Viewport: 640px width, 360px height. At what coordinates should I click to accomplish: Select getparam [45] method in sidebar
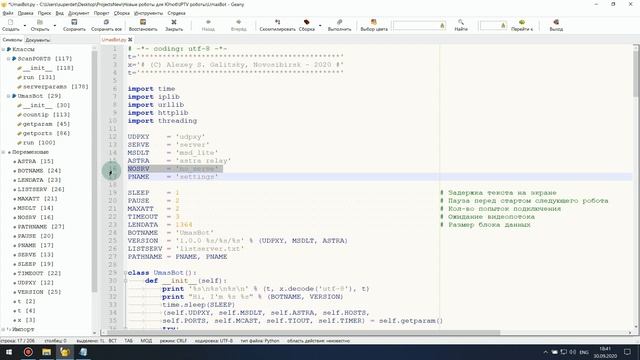coord(46,124)
